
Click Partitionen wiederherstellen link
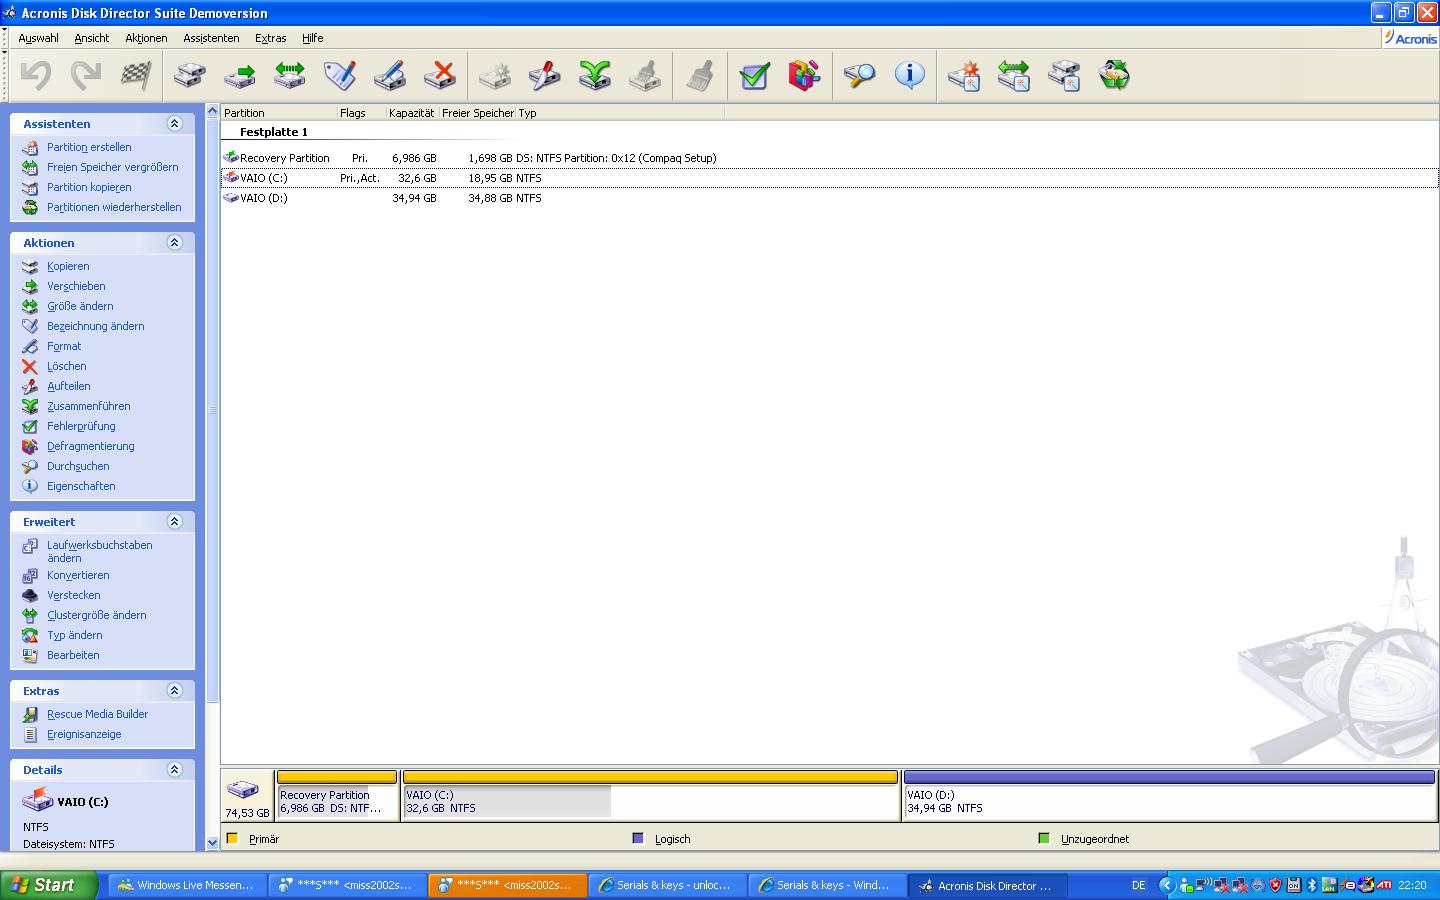114,207
